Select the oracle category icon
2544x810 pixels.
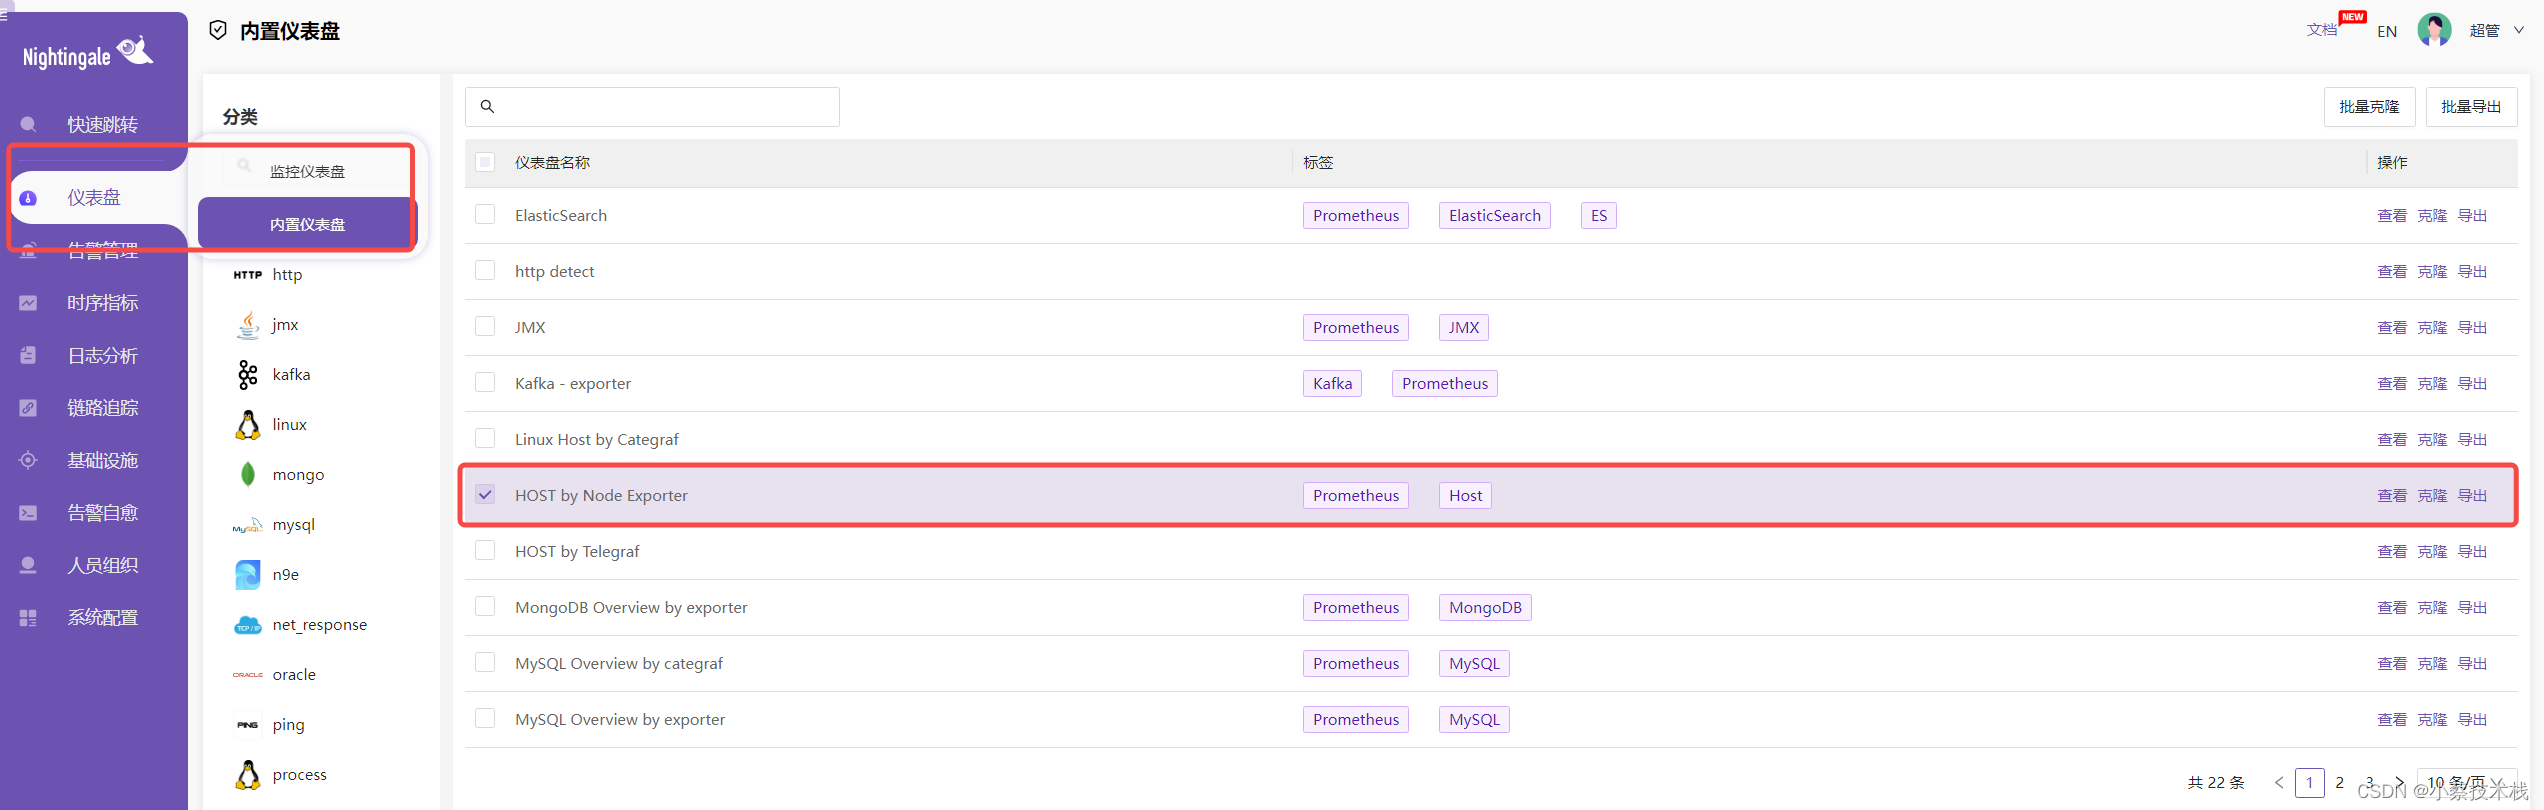247,675
